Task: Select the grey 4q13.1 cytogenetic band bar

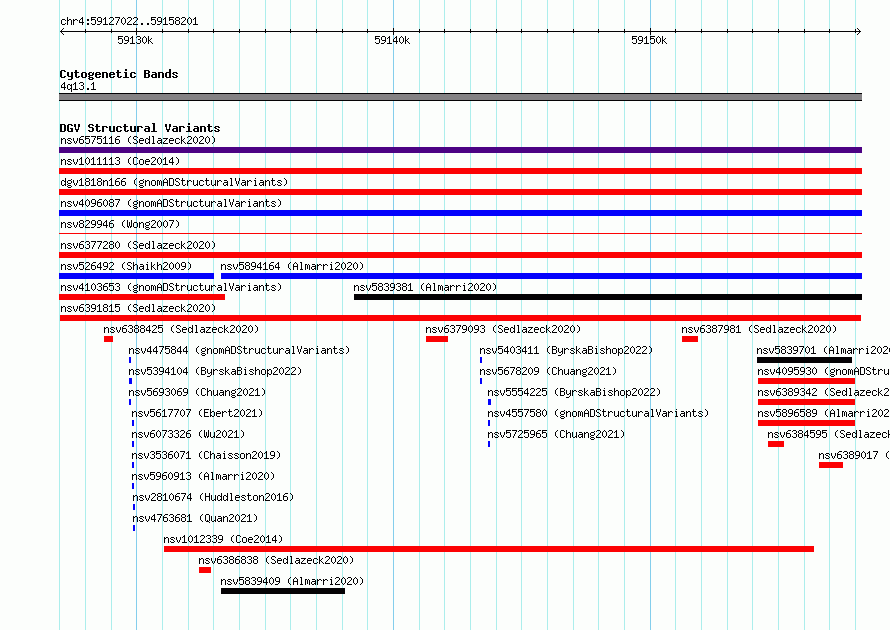Action: point(460,97)
